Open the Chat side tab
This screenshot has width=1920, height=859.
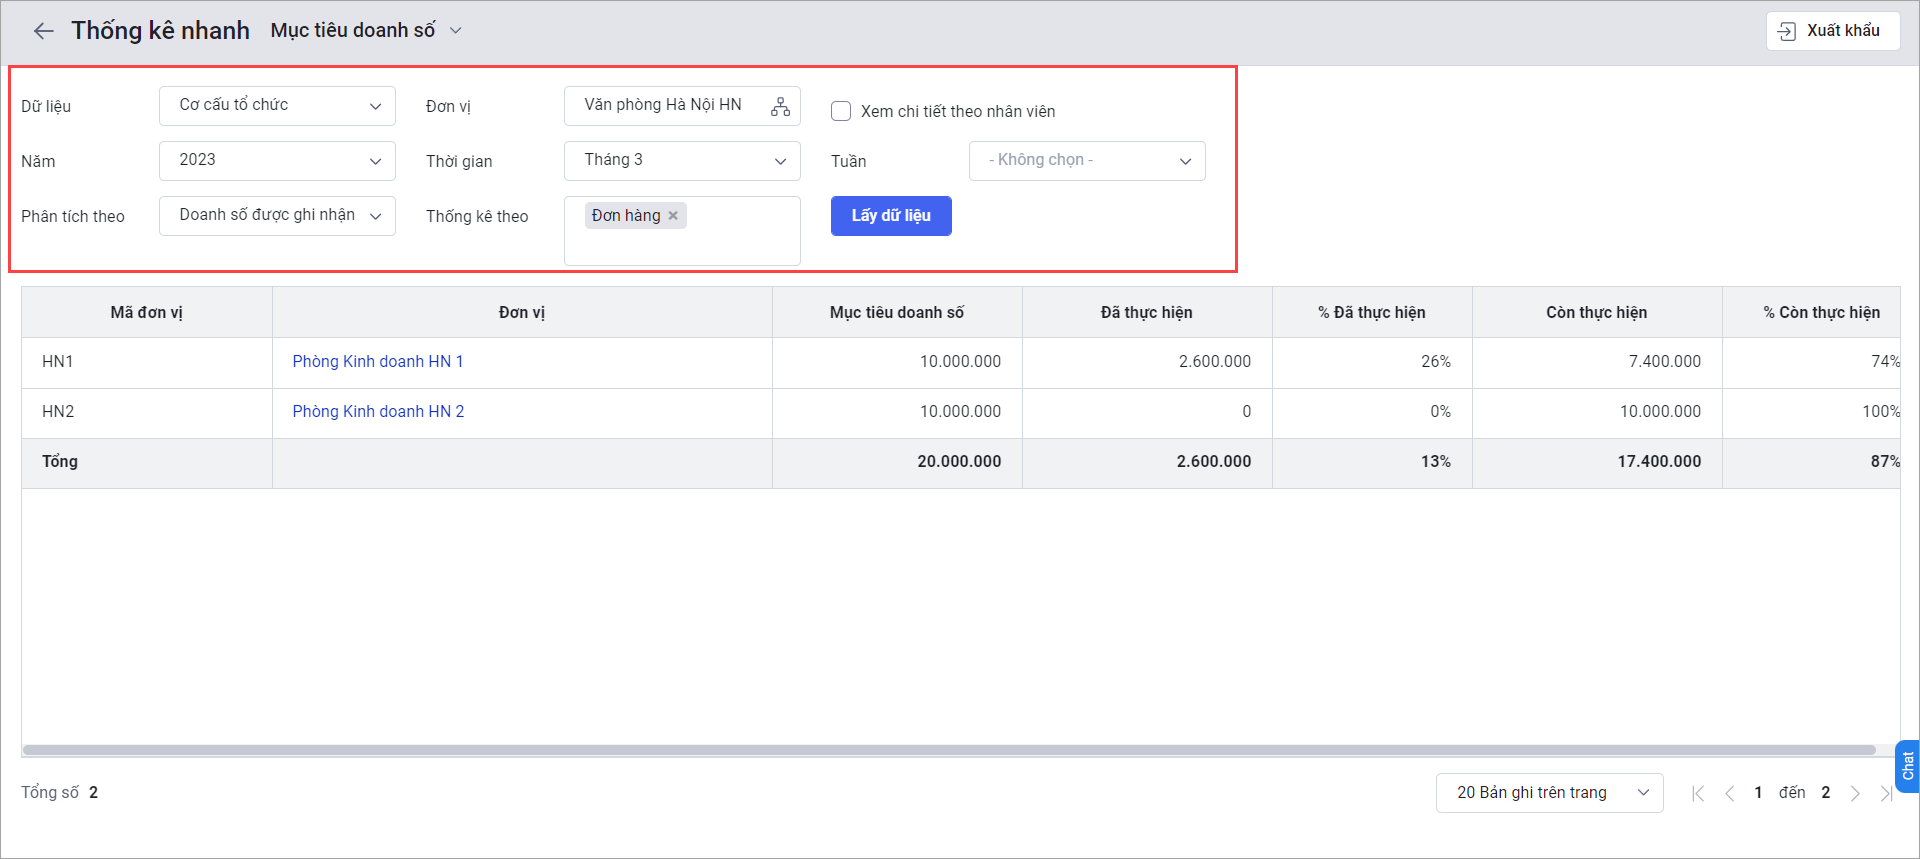[1907, 766]
